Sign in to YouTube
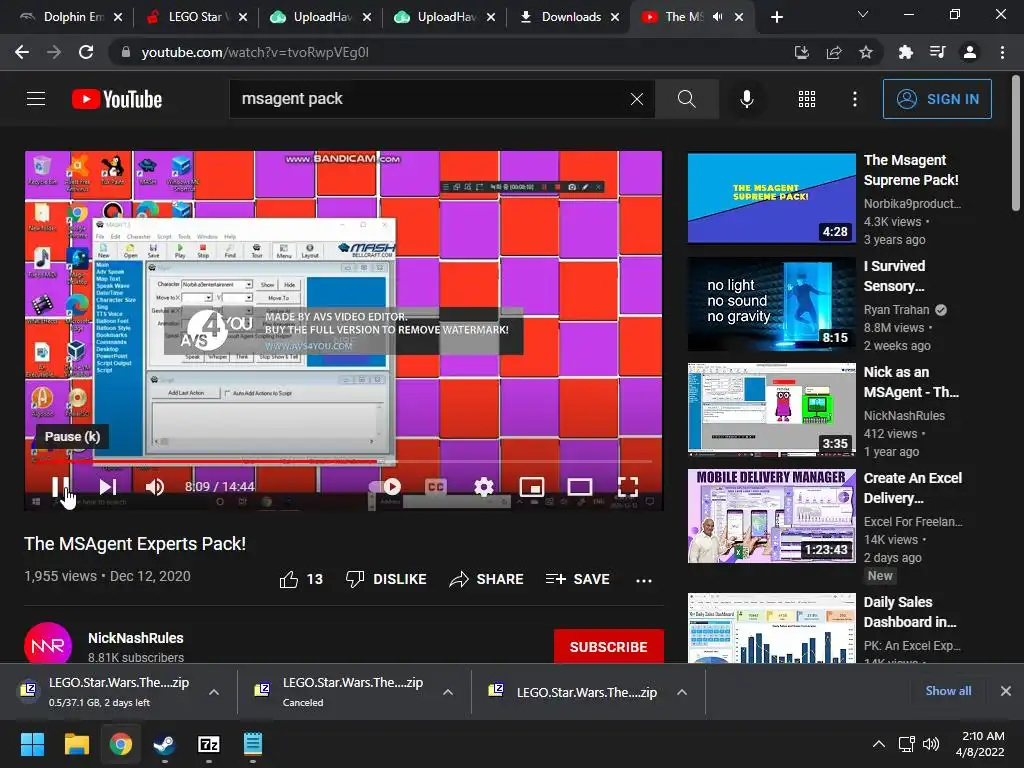This screenshot has width=1024, height=768. point(937,99)
